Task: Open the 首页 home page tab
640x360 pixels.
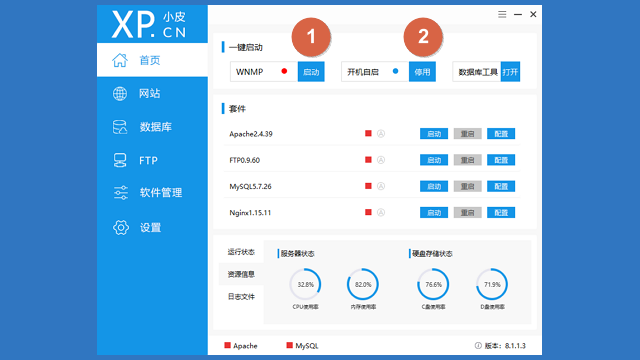Action: (152, 60)
